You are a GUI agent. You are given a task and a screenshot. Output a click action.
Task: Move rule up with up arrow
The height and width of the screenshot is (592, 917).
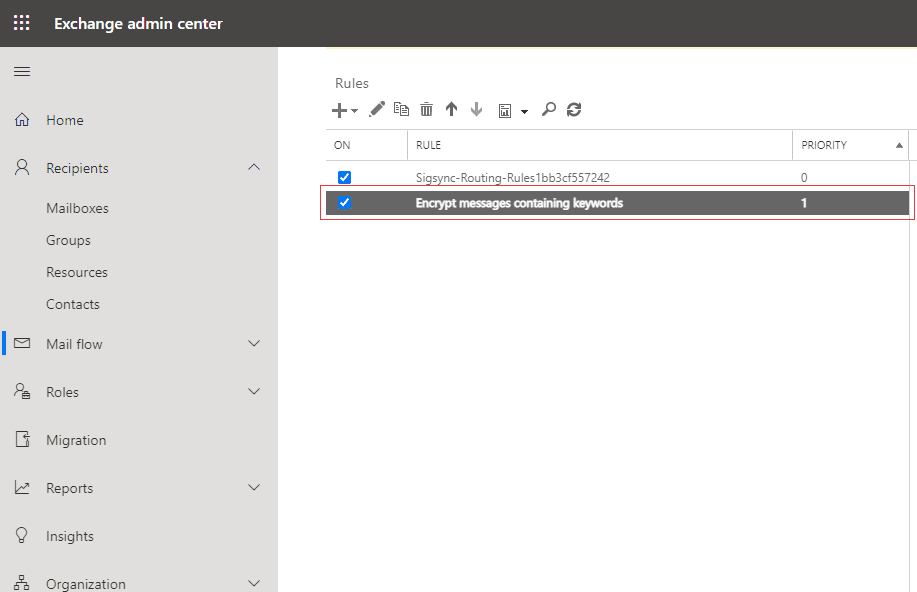point(451,110)
